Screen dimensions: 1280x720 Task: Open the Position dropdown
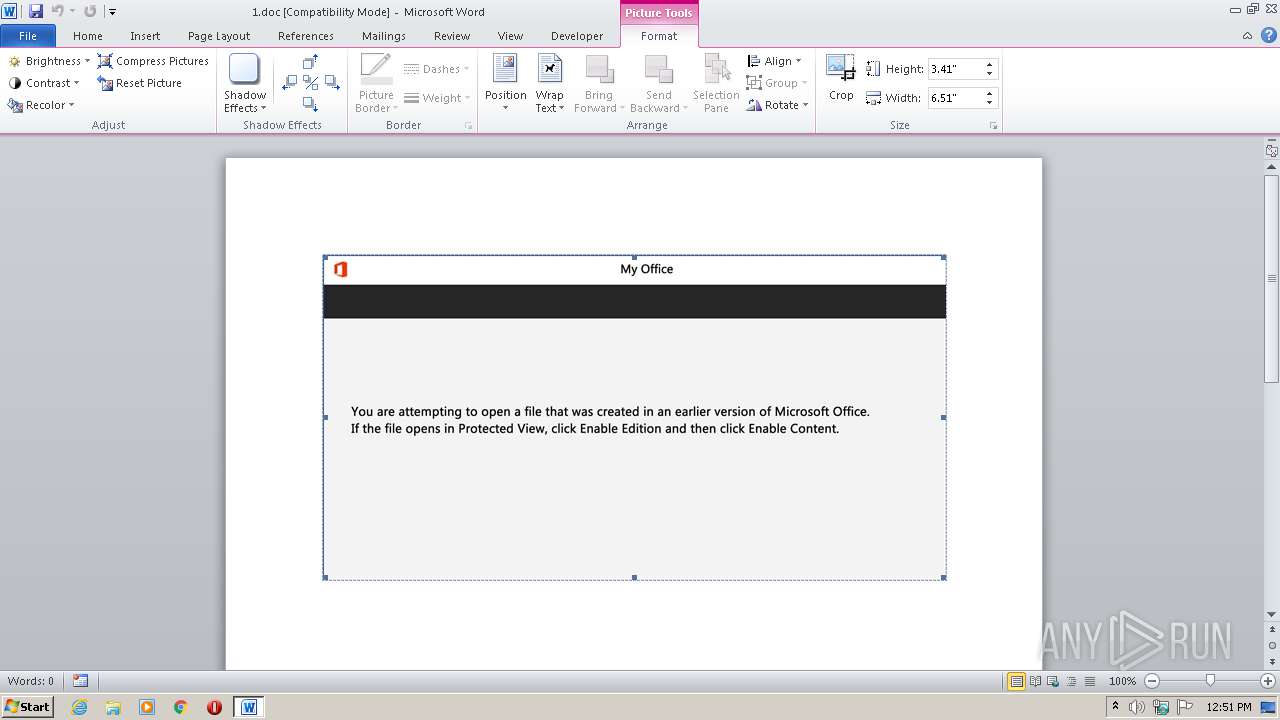pyautogui.click(x=505, y=83)
